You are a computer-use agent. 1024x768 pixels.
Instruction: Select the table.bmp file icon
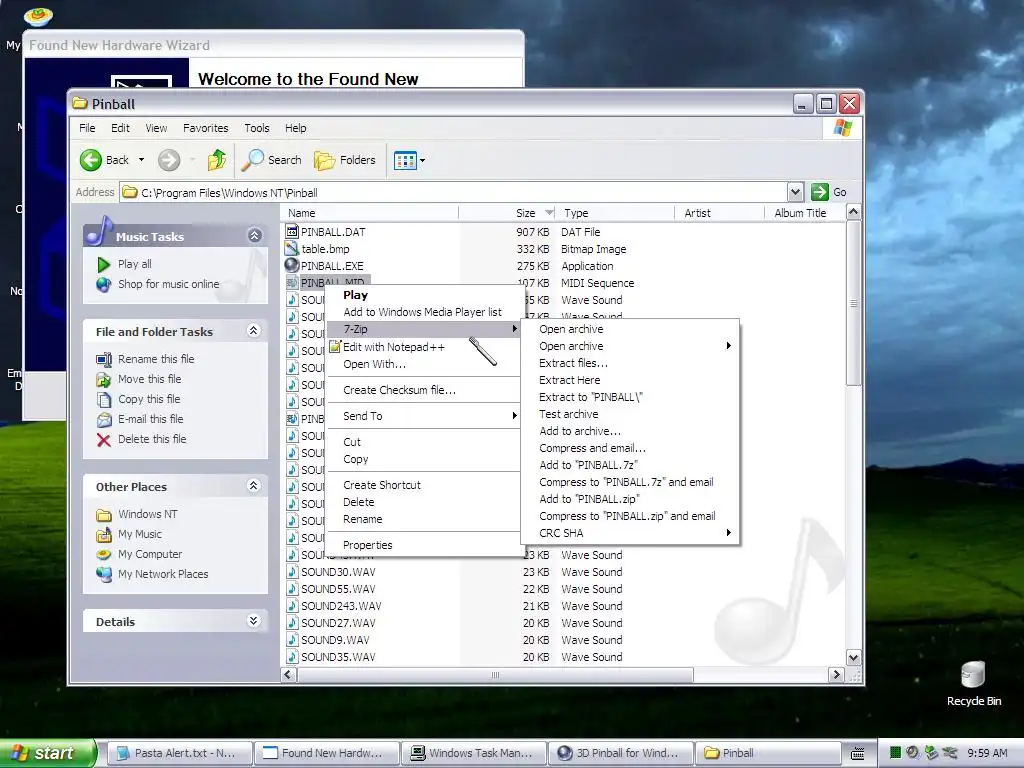(292, 249)
